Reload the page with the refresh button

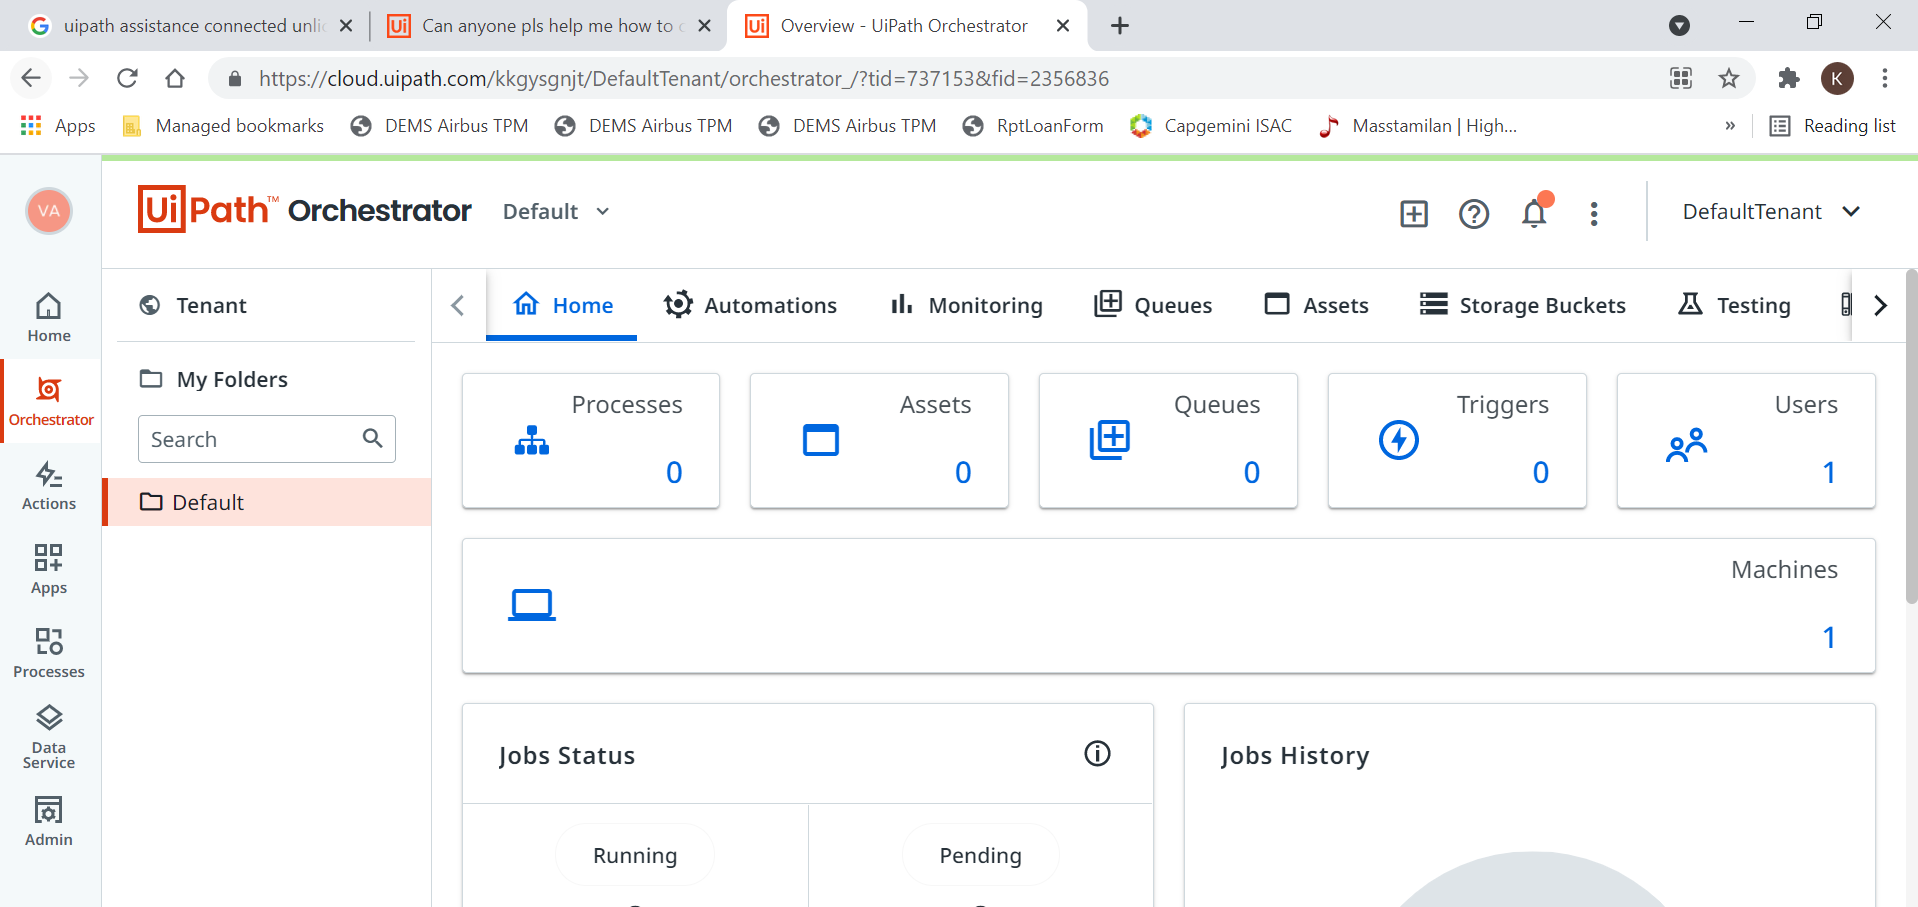tap(127, 78)
